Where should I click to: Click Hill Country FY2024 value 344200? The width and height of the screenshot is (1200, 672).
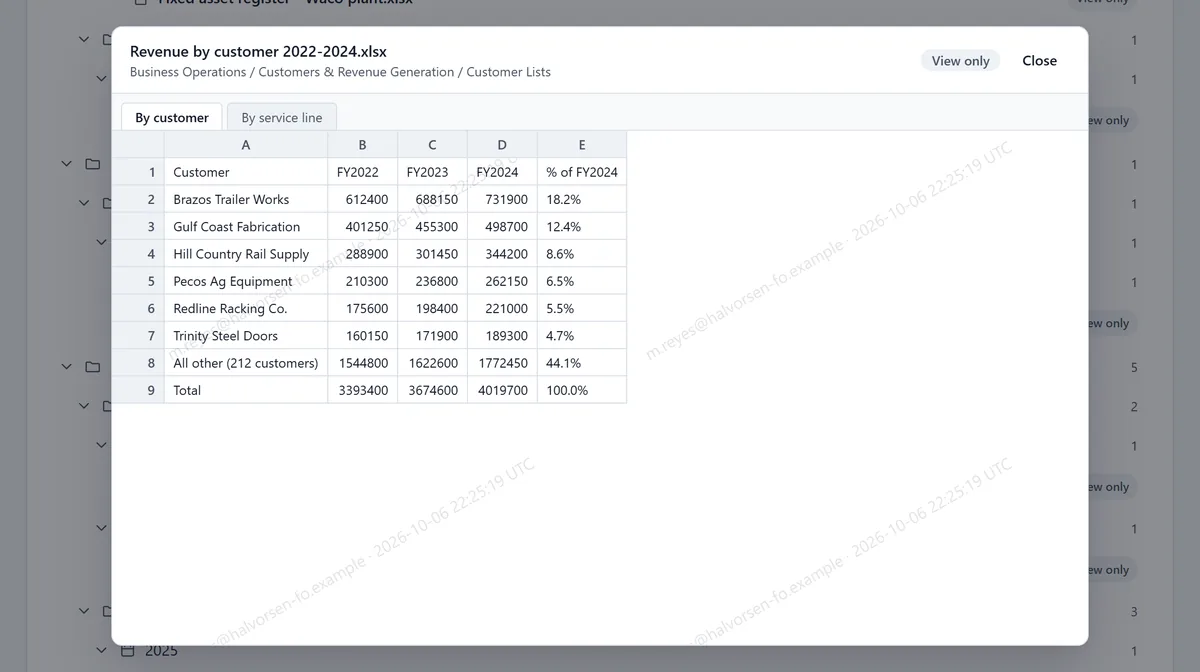[x=503, y=254]
